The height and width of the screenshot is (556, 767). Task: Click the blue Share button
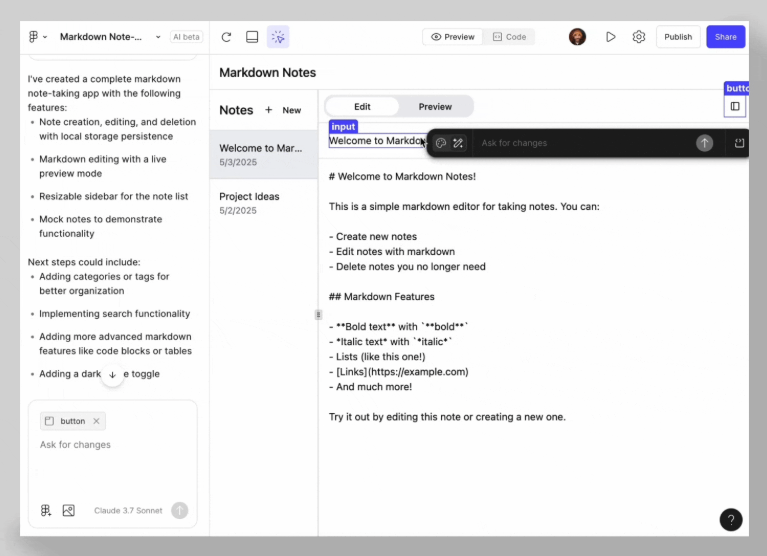pyautogui.click(x=725, y=37)
